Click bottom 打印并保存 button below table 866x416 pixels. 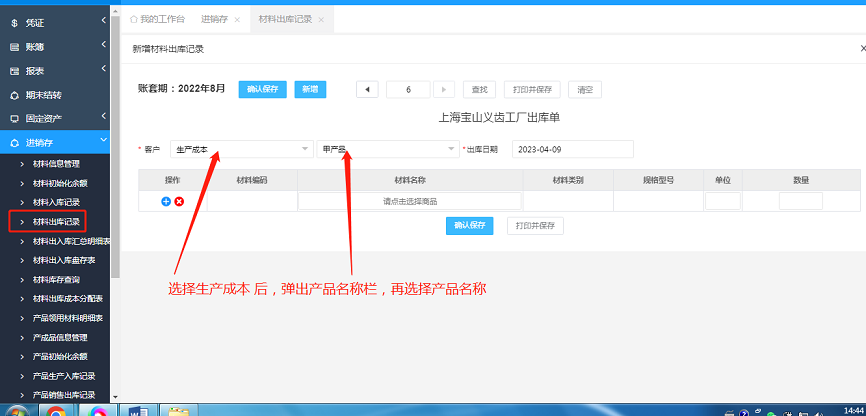tap(535, 225)
